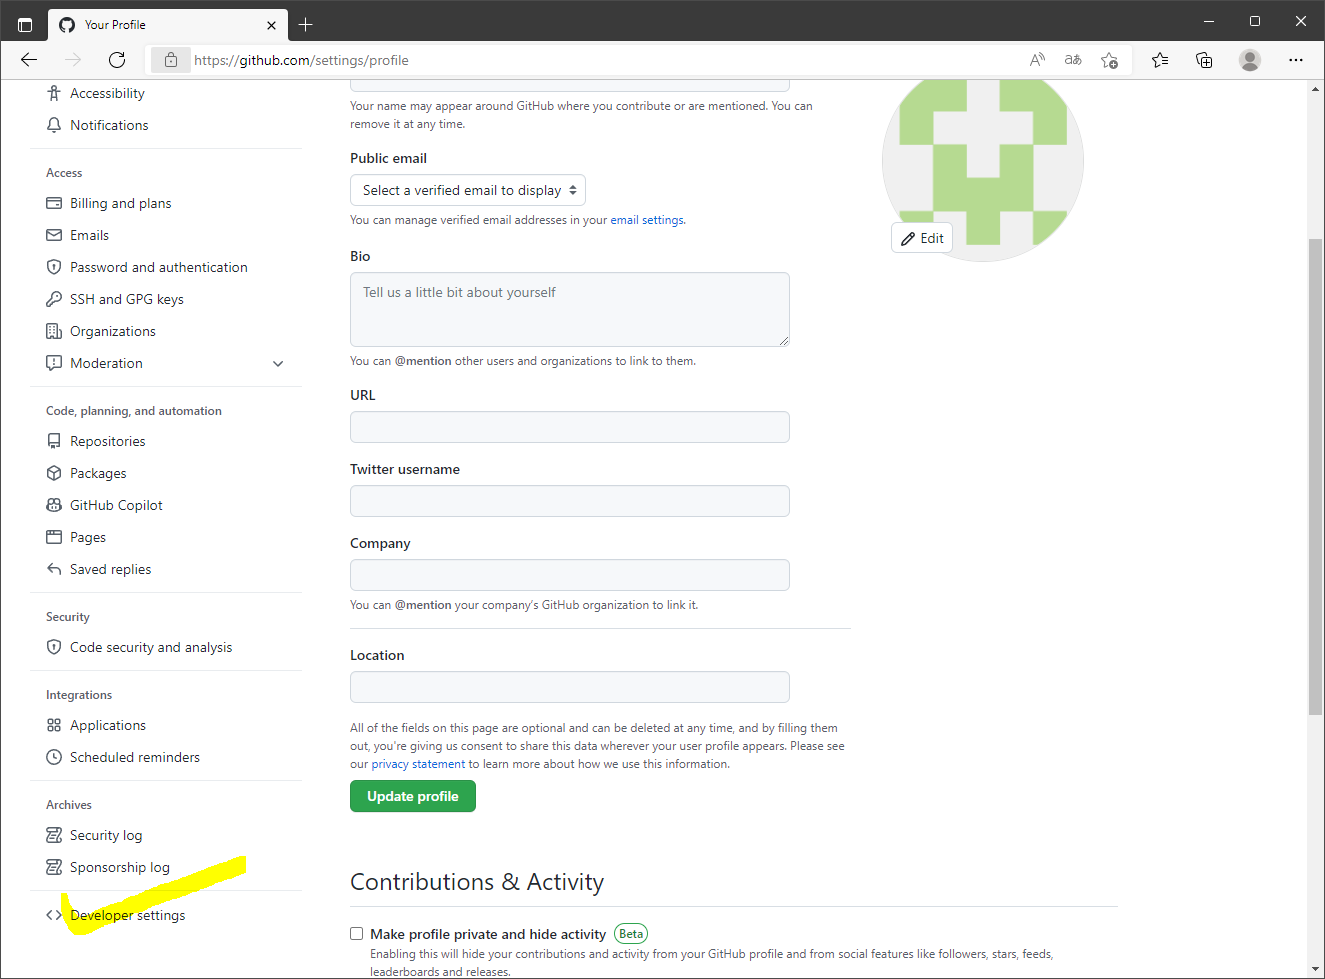Click the Sponsorship log icon
Screen dimensions: 1325x979
54,867
